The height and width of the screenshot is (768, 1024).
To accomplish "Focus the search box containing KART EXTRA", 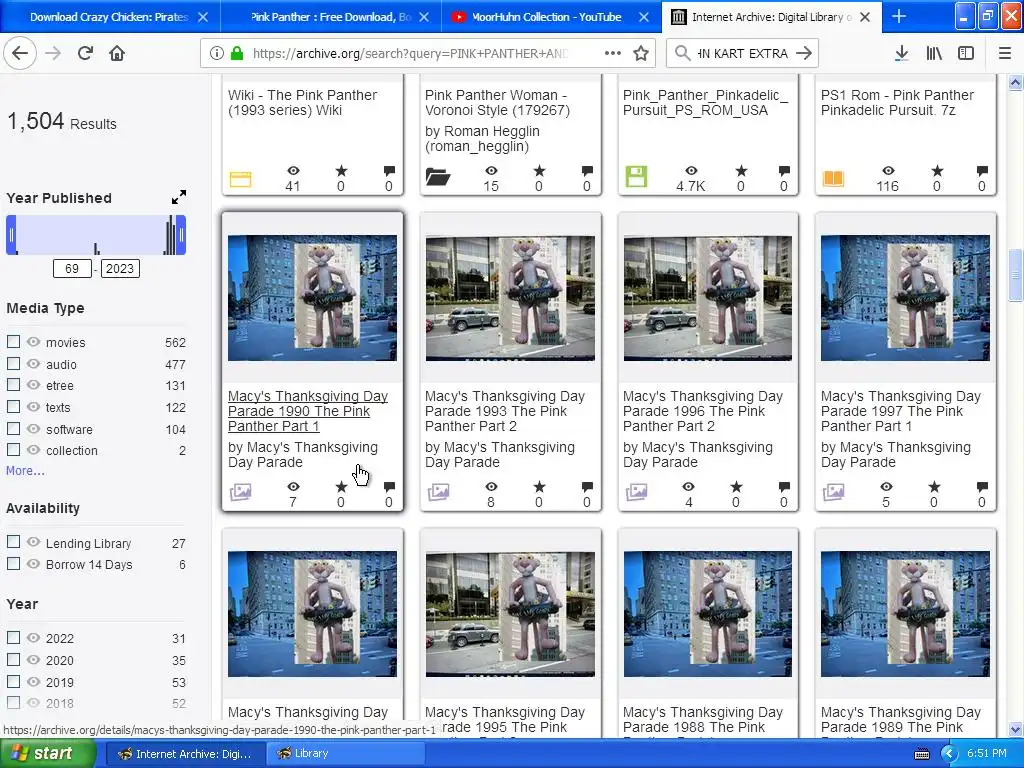I will (x=741, y=54).
